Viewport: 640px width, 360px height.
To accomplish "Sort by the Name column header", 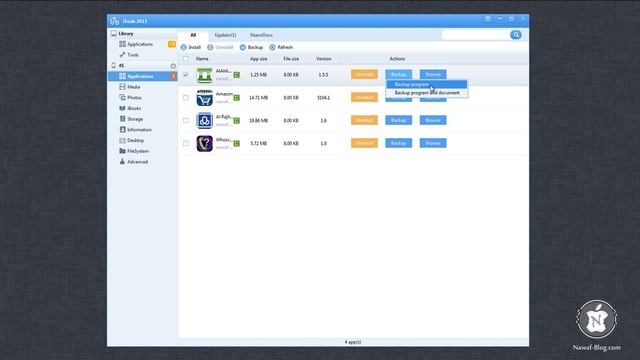I will pyautogui.click(x=202, y=59).
